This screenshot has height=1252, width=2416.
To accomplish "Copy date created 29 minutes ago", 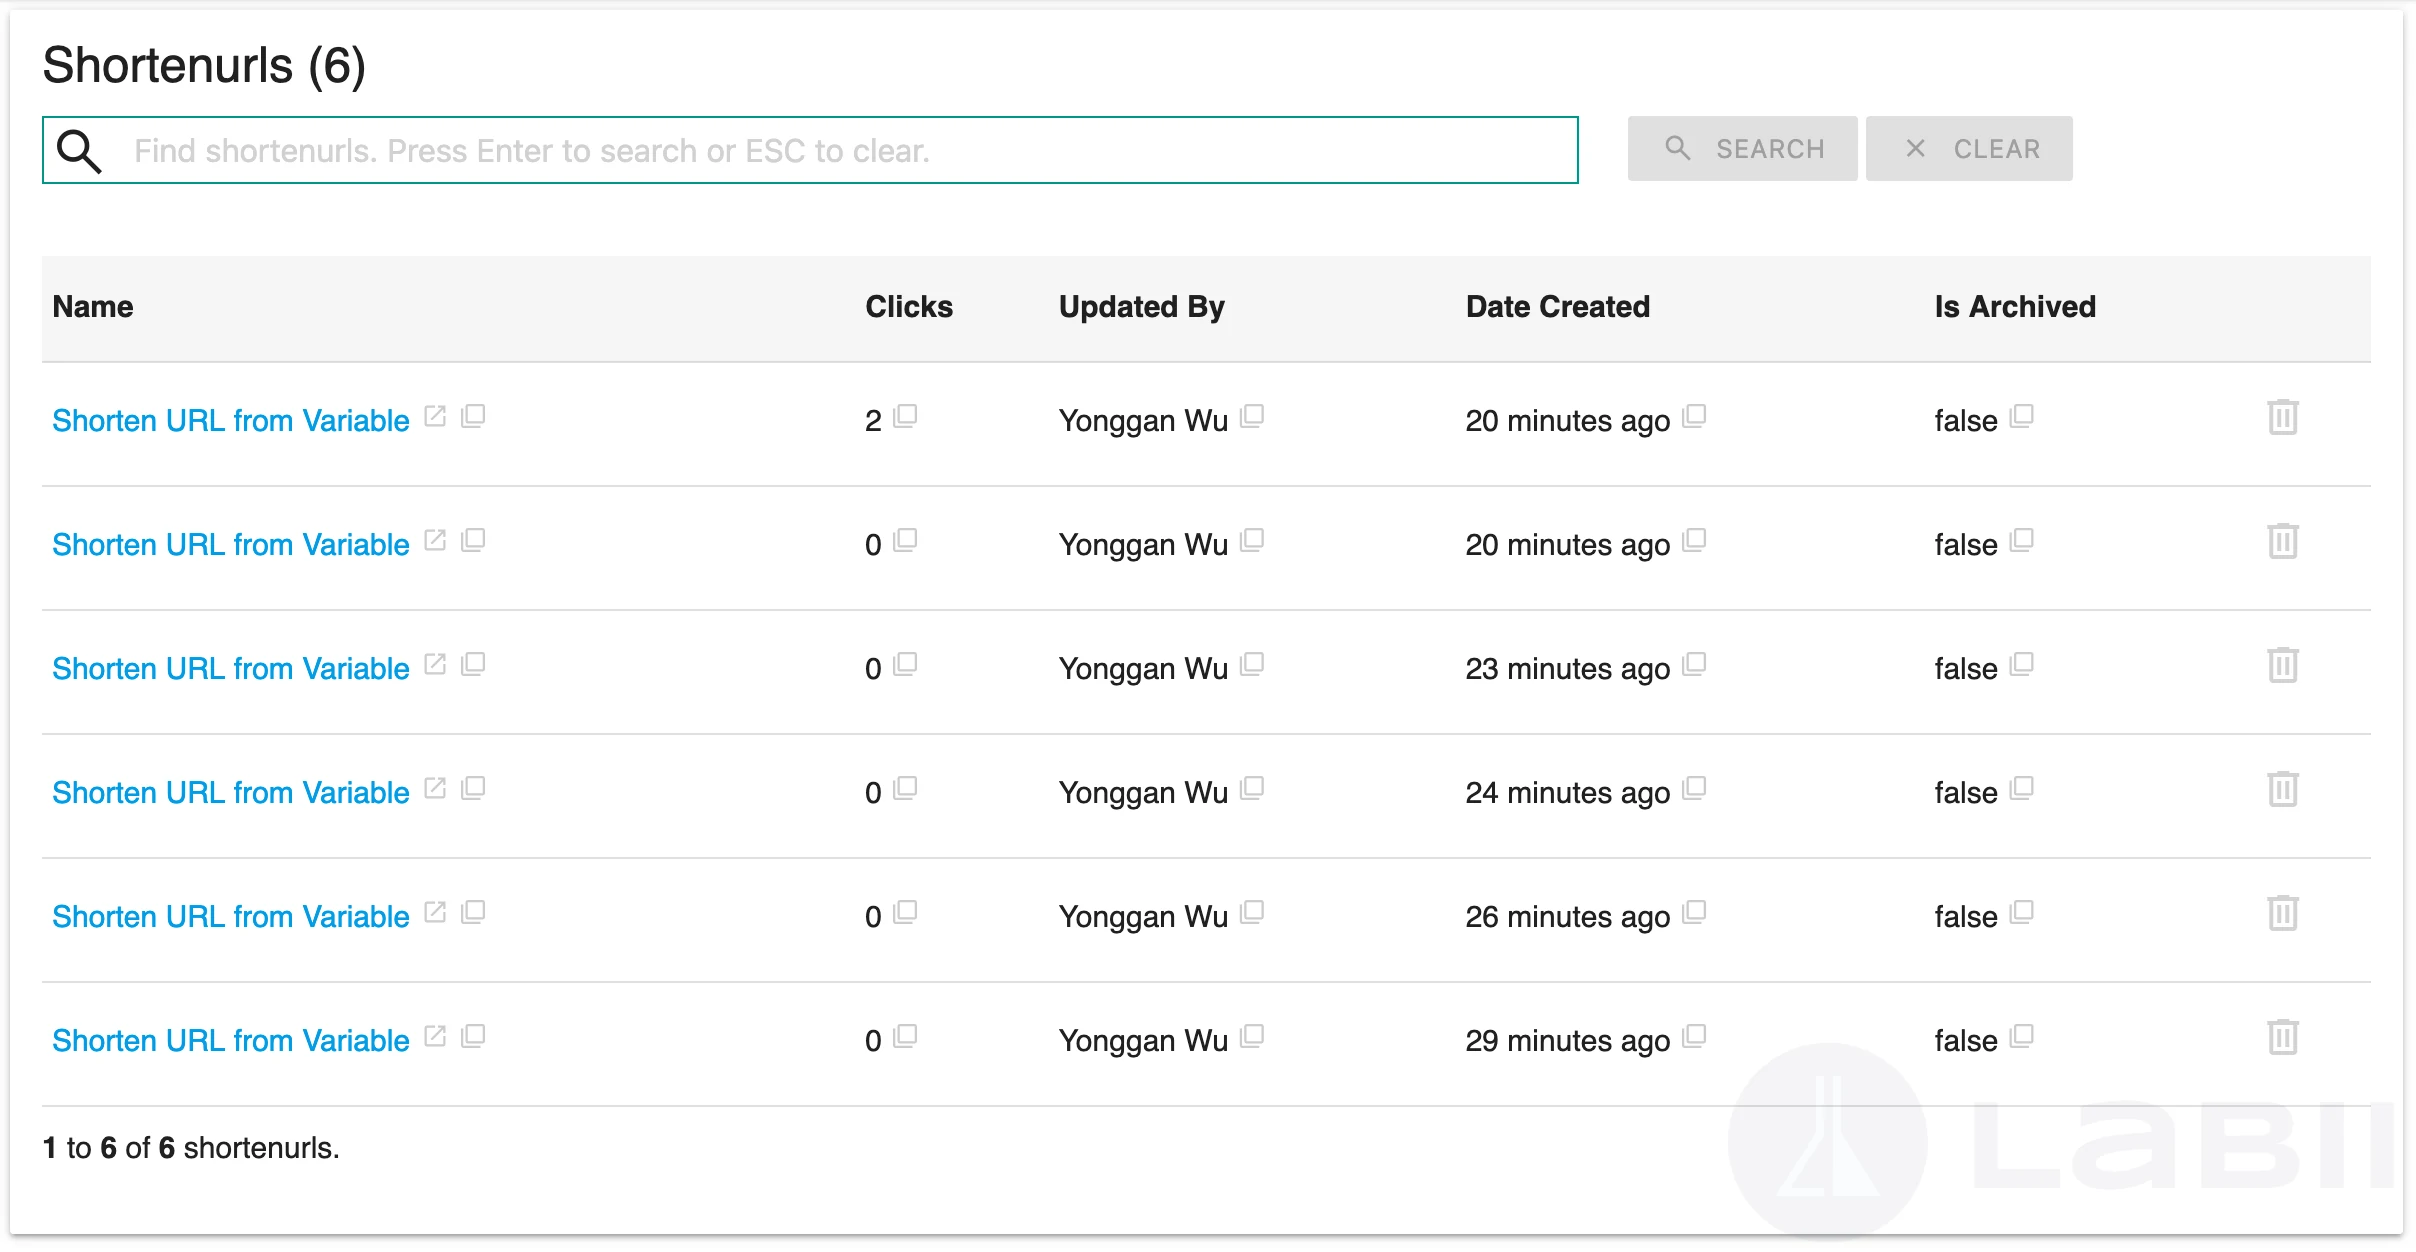I will pos(1694,1036).
